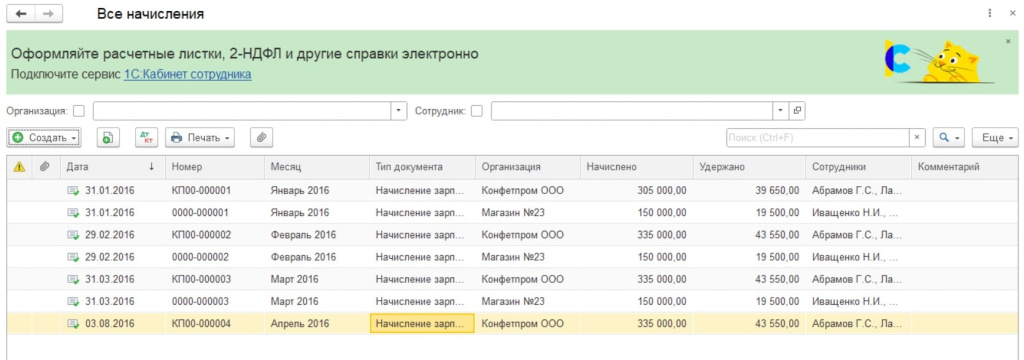Screen dimensions: 1024x360
Task: Open the 1С:Кабинет сотрудника link
Action: pyautogui.click(x=187, y=74)
